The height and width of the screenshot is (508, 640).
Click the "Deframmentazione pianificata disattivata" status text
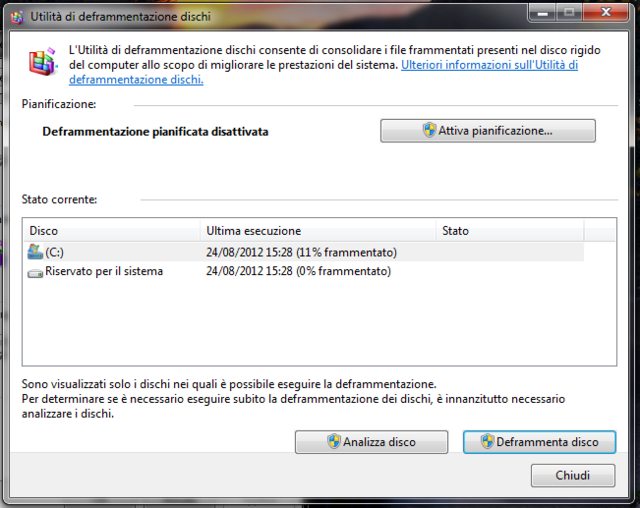155,131
